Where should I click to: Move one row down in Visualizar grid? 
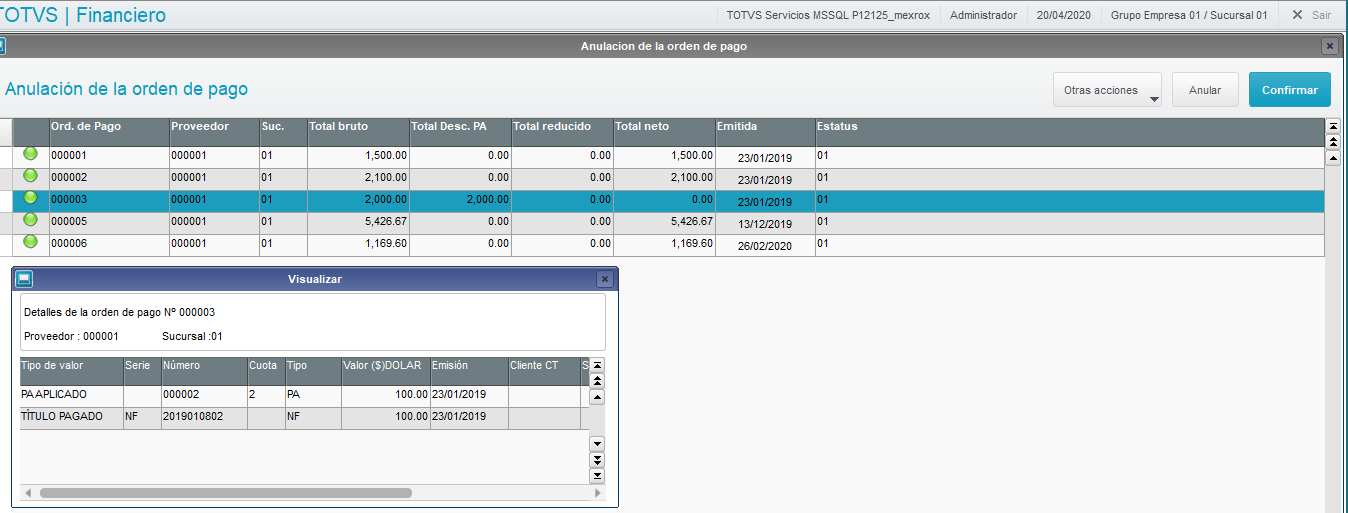tap(597, 443)
